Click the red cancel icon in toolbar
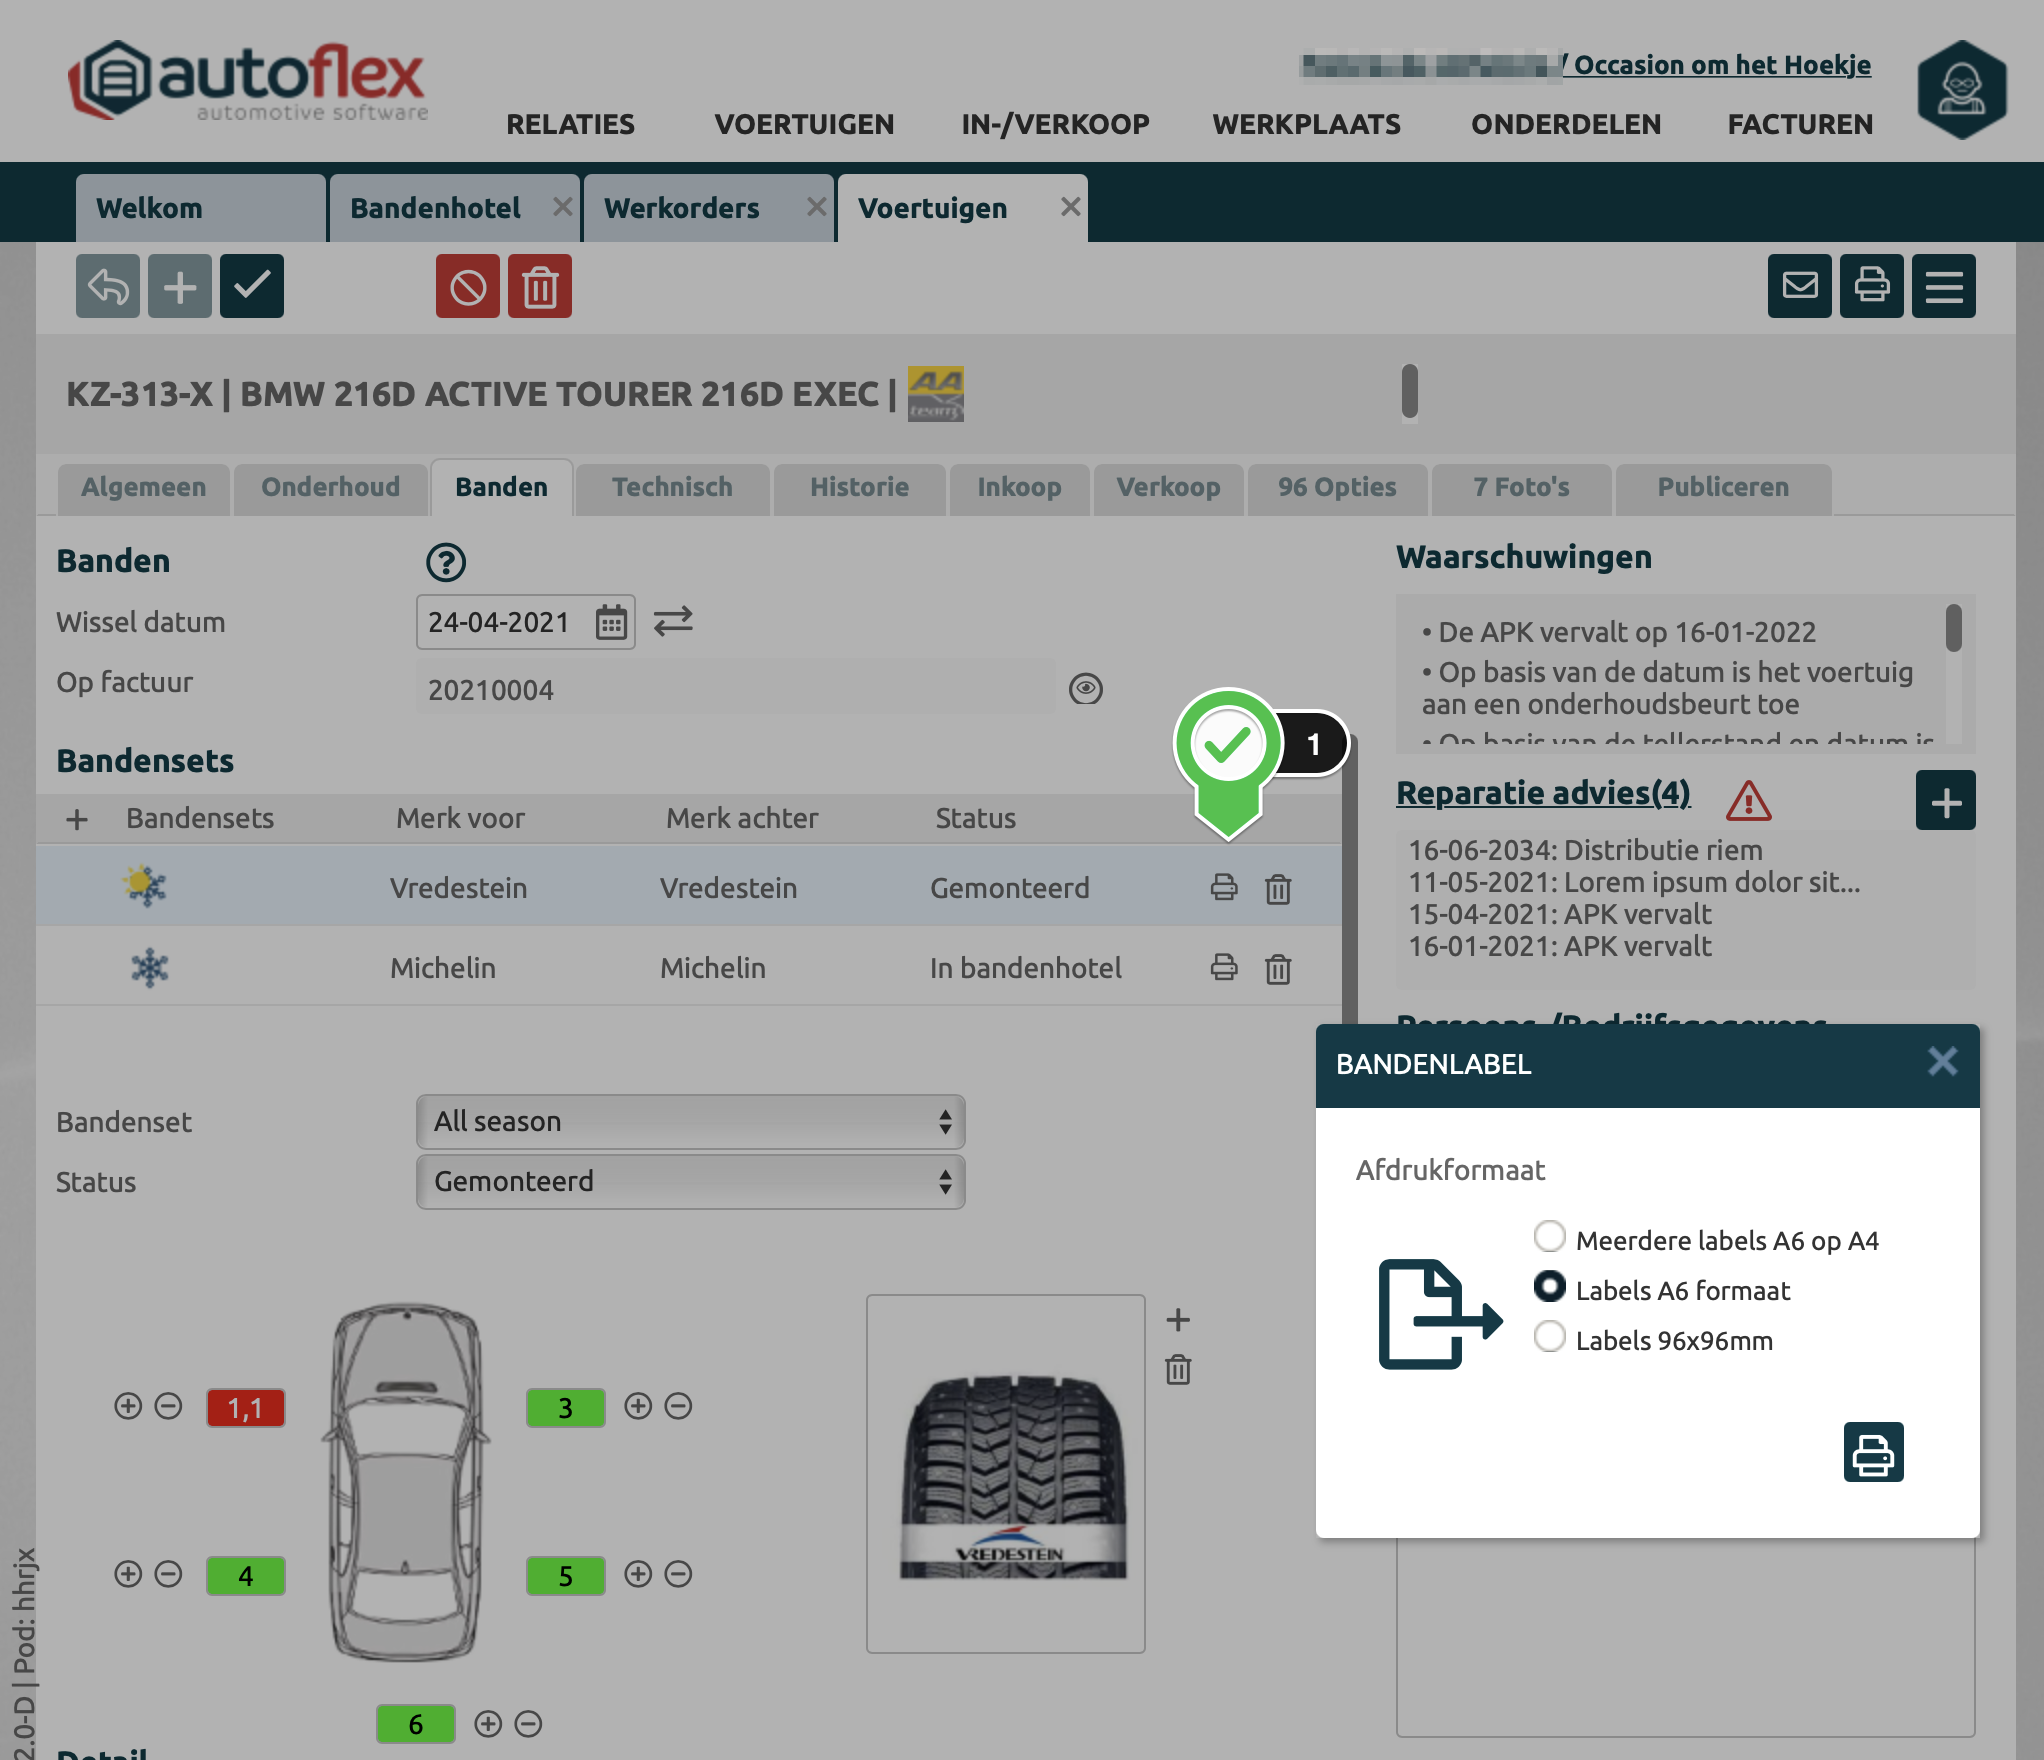 (x=467, y=287)
